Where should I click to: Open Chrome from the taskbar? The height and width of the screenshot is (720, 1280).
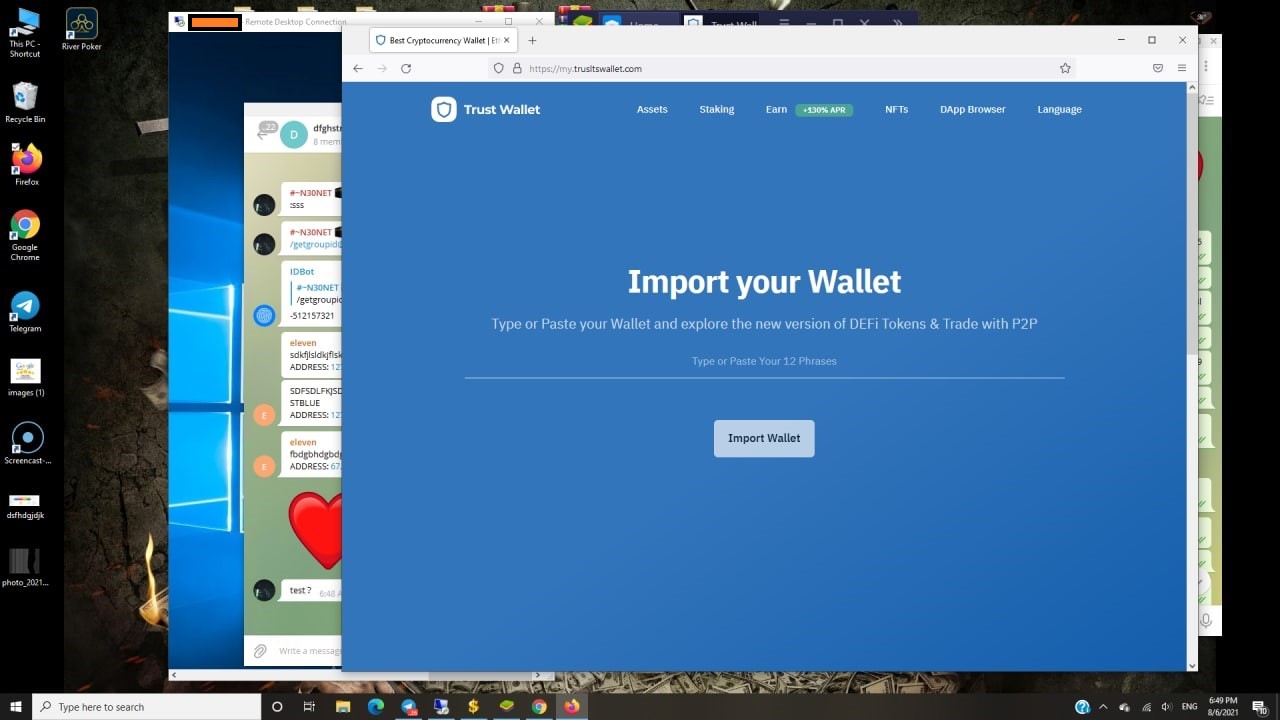pyautogui.click(x=539, y=707)
